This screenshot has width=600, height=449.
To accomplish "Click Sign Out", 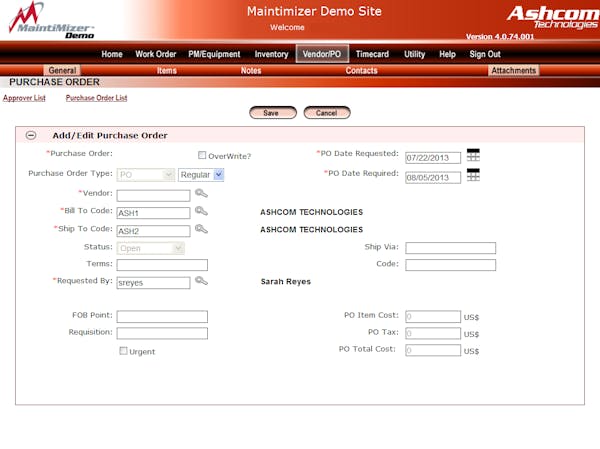I will pyautogui.click(x=485, y=54).
